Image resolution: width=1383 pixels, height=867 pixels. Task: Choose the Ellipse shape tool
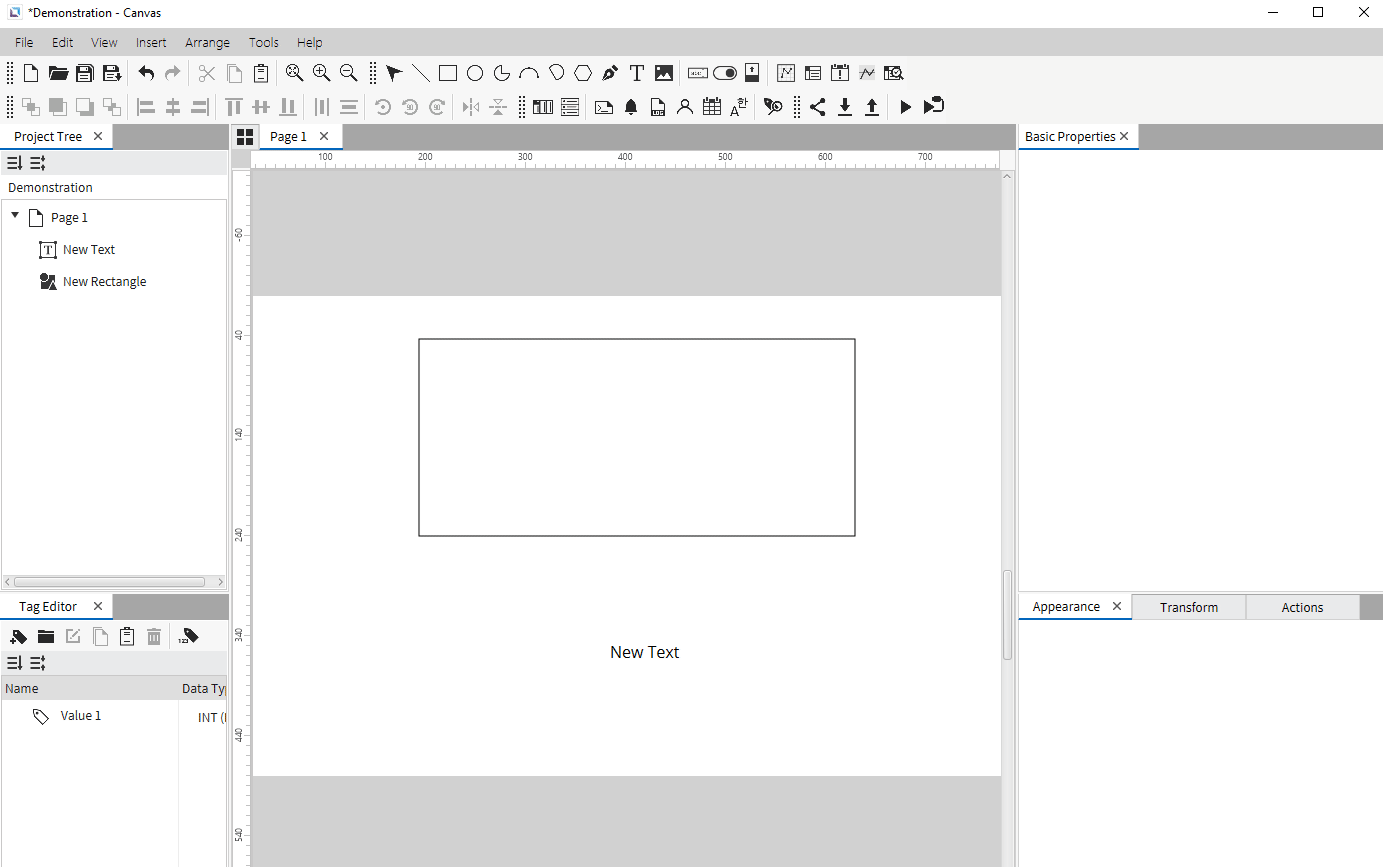tap(474, 72)
